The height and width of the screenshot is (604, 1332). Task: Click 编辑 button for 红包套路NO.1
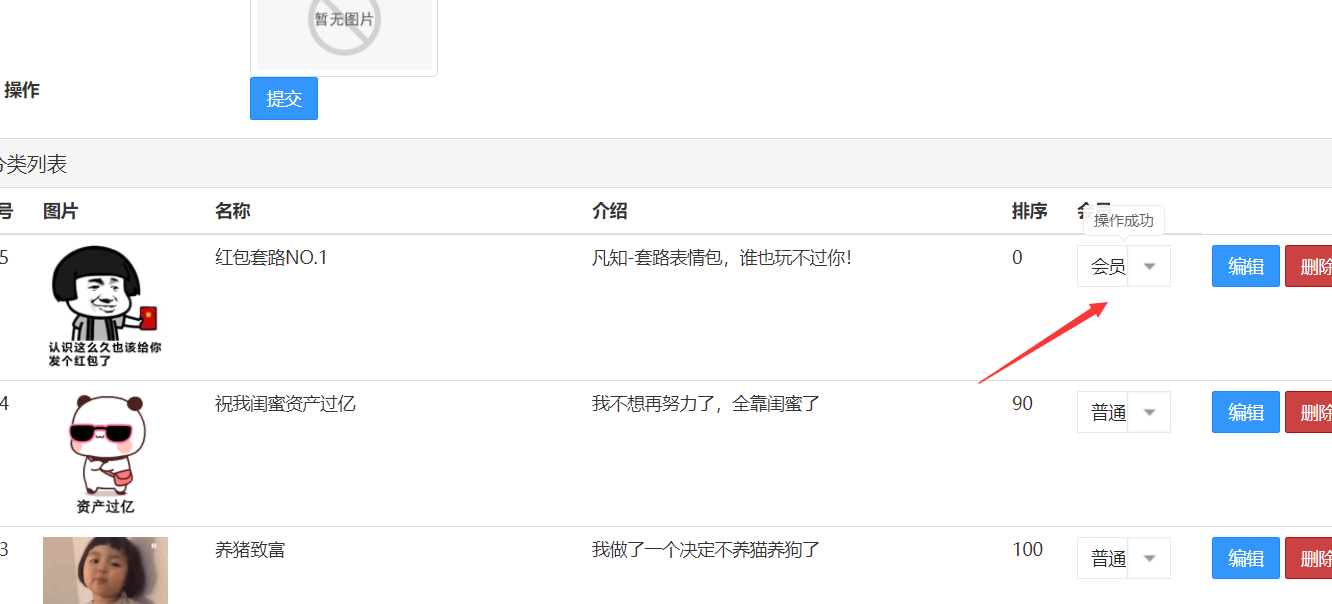coord(1246,266)
